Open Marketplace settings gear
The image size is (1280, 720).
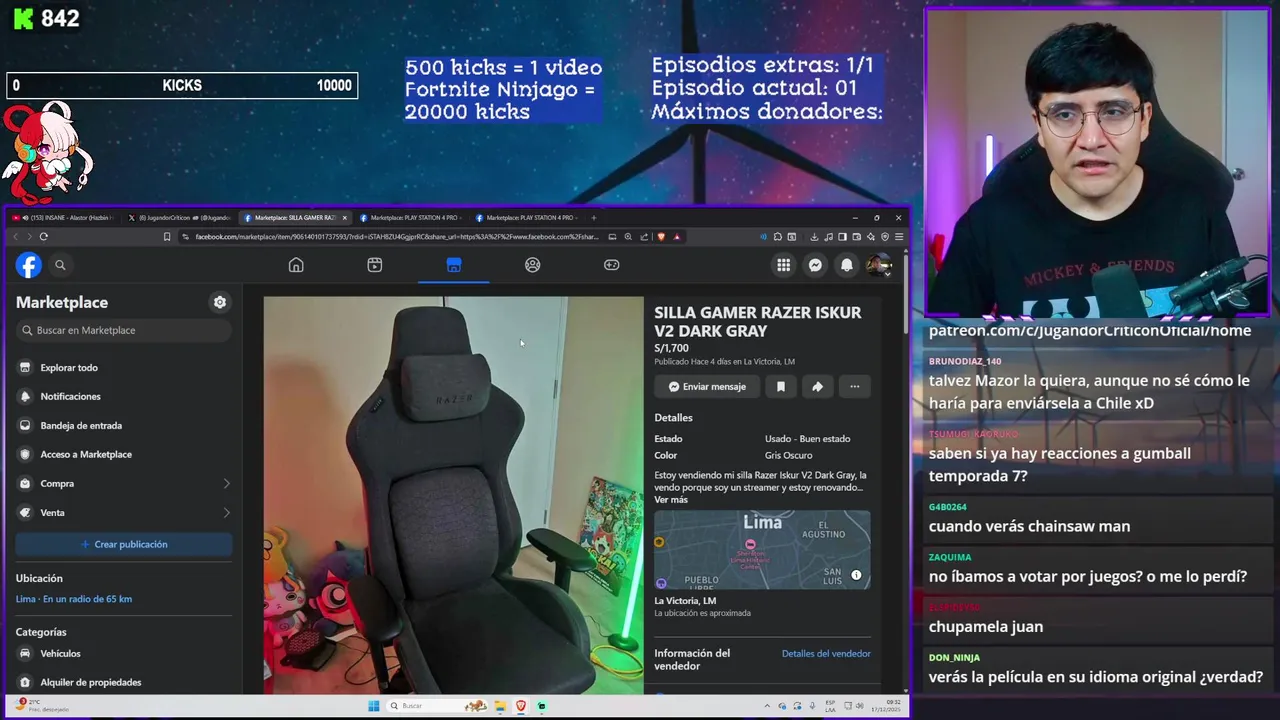[220, 302]
